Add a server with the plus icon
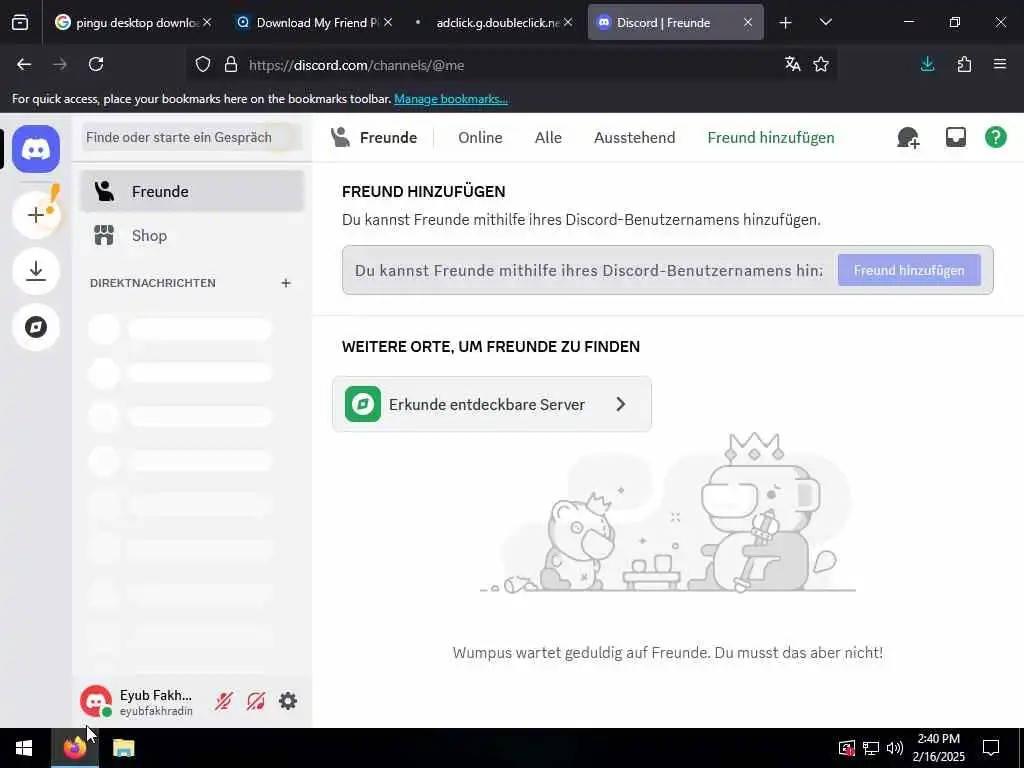This screenshot has width=1024, height=768. coord(36,215)
